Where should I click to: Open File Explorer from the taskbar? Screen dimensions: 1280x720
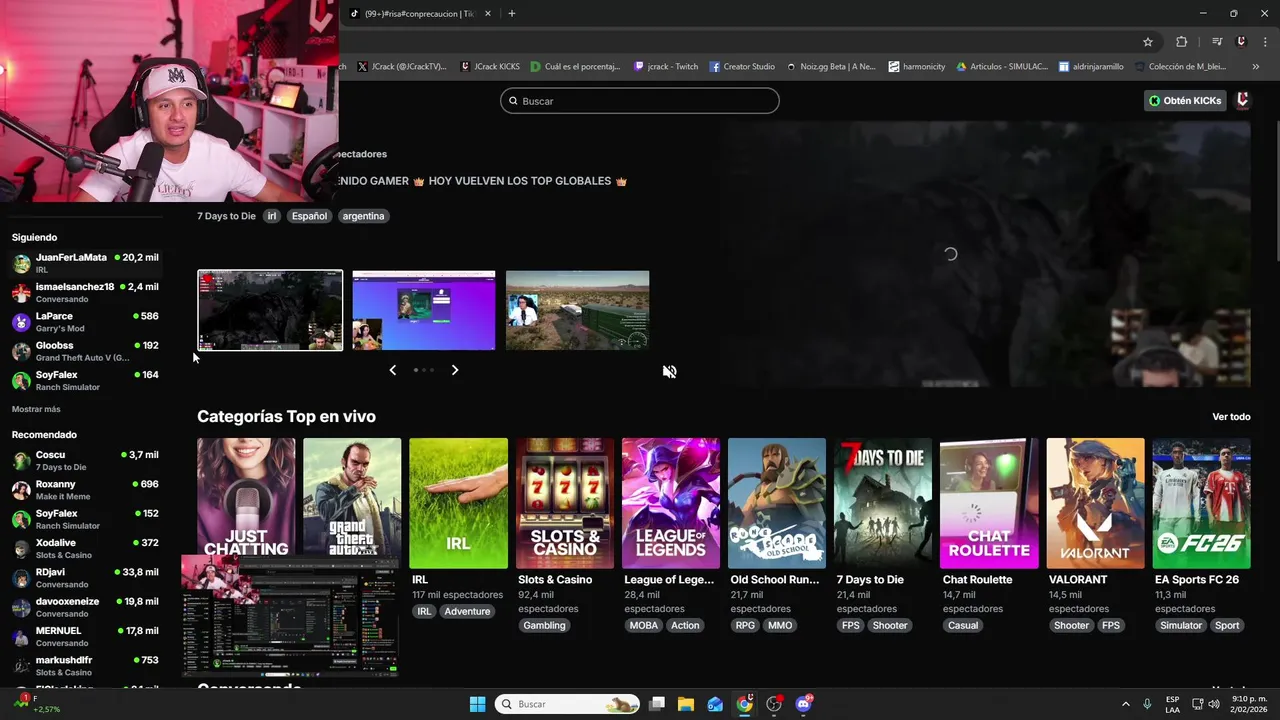coord(686,704)
